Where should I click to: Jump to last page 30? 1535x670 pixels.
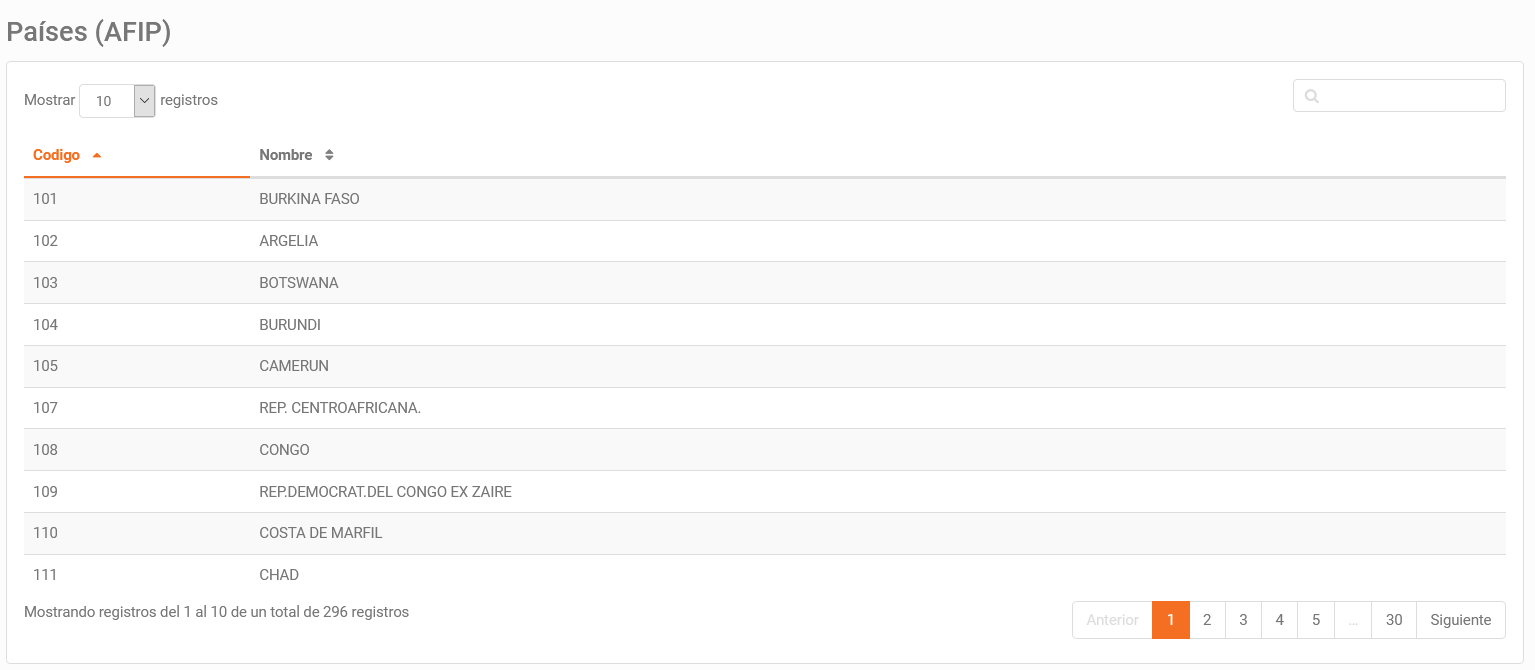point(1394,620)
